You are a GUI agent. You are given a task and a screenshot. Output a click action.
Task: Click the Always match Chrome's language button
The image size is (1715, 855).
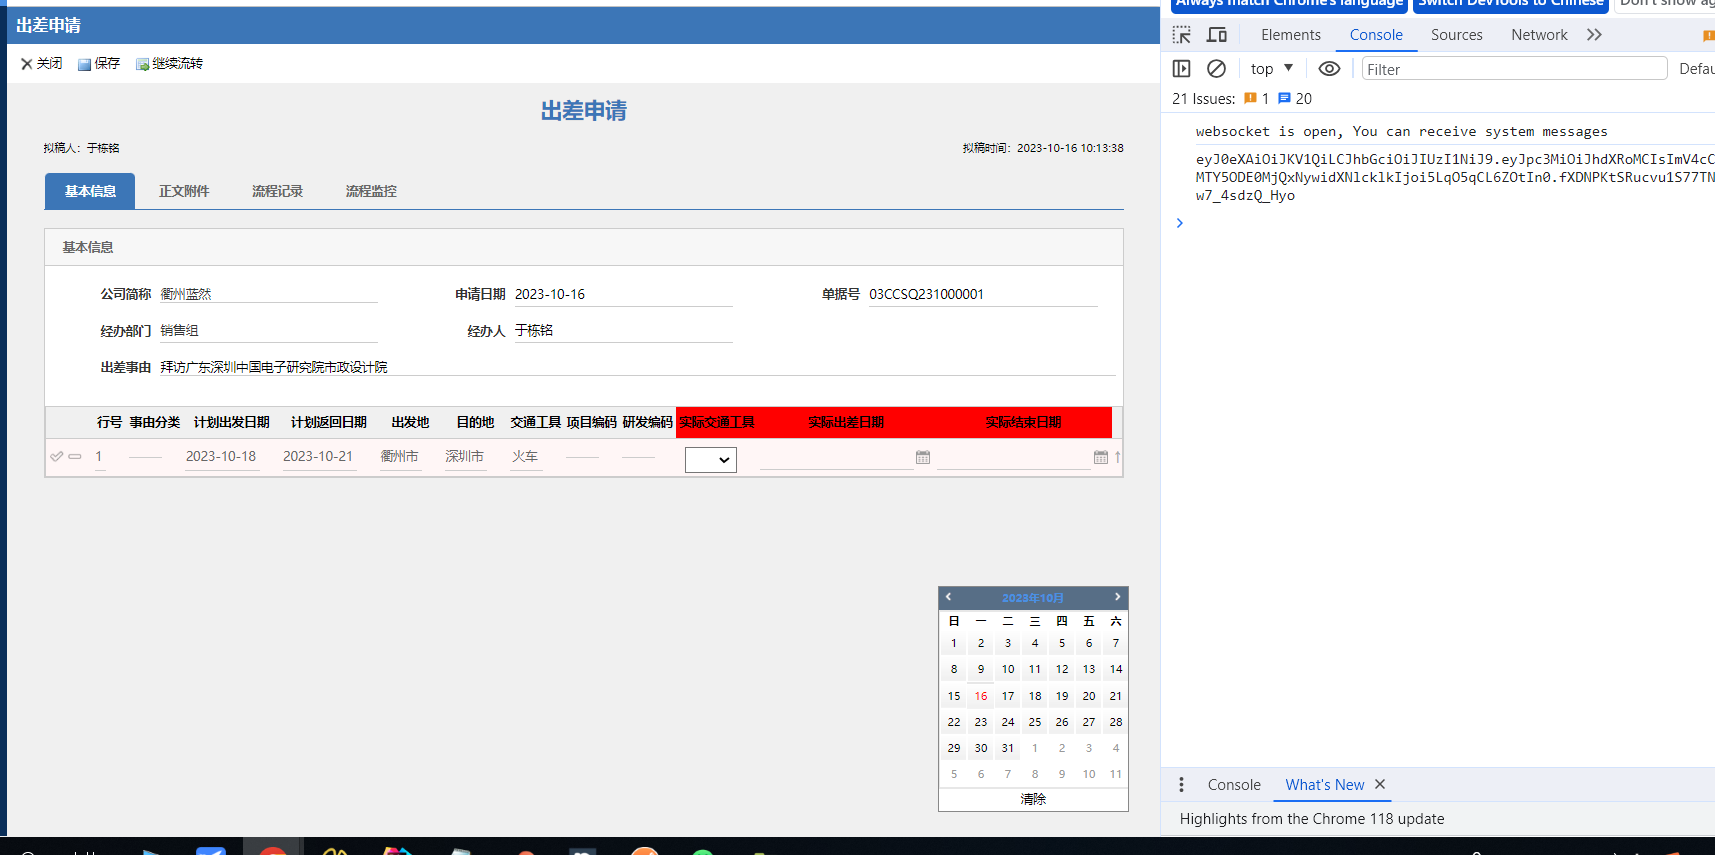1289,5
